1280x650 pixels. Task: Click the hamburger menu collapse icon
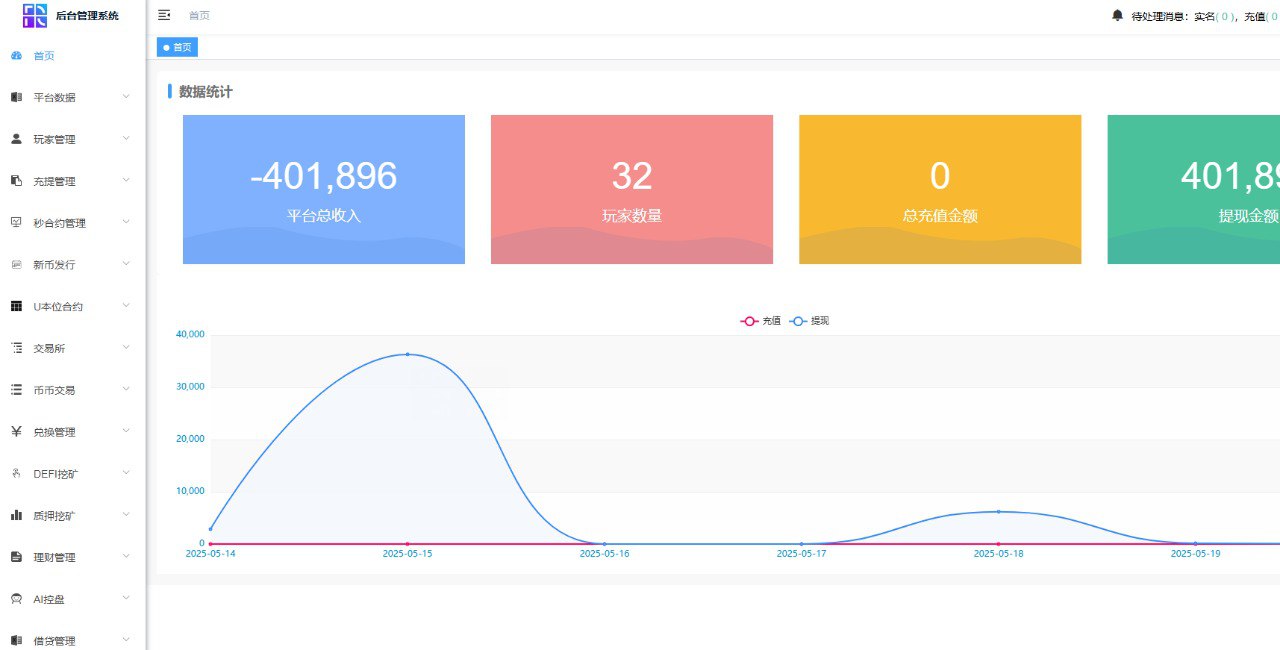(x=164, y=14)
